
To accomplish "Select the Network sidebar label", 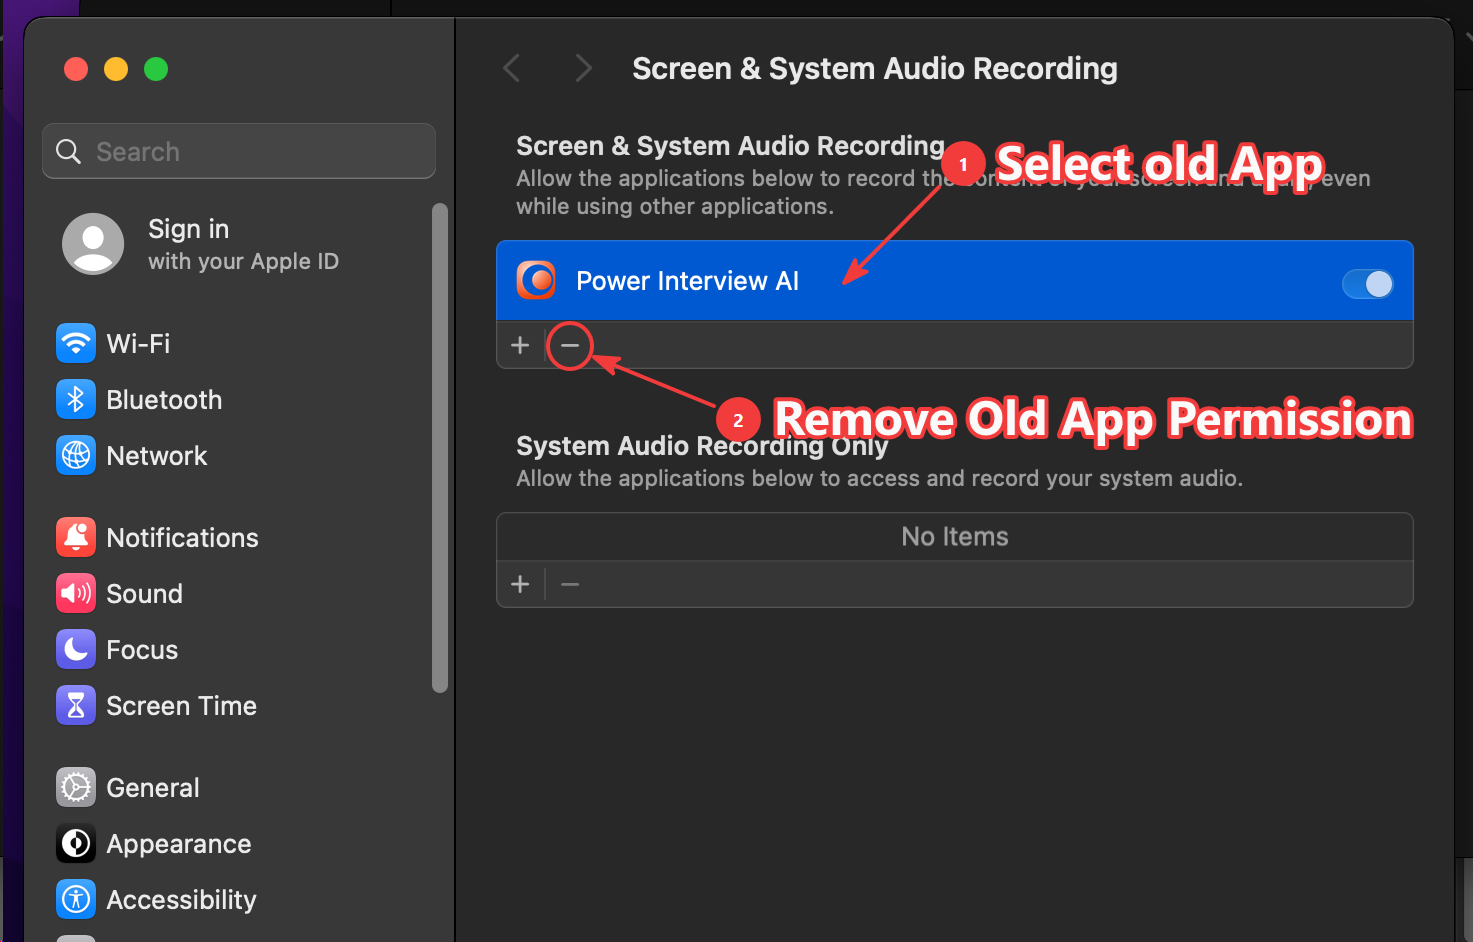I will pyautogui.click(x=156, y=456).
